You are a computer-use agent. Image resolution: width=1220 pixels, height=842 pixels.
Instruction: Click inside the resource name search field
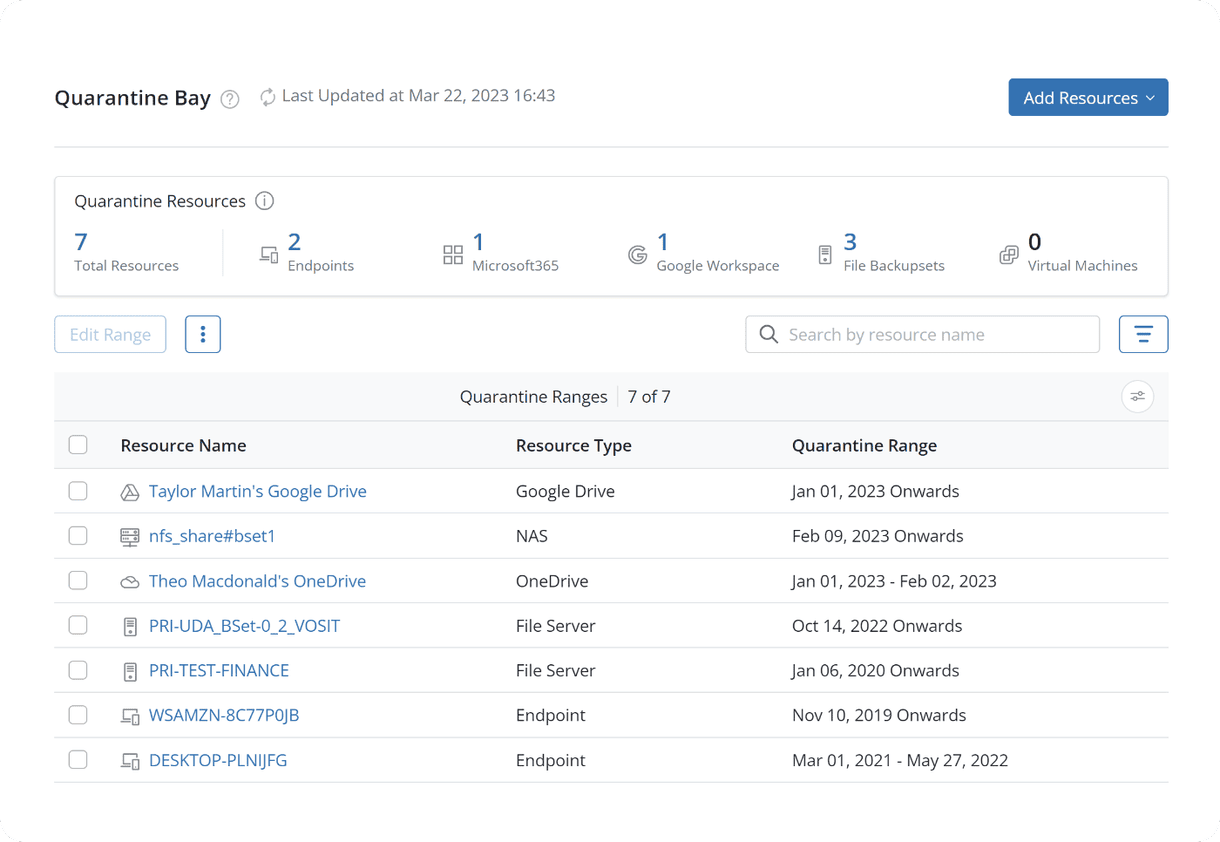920,334
